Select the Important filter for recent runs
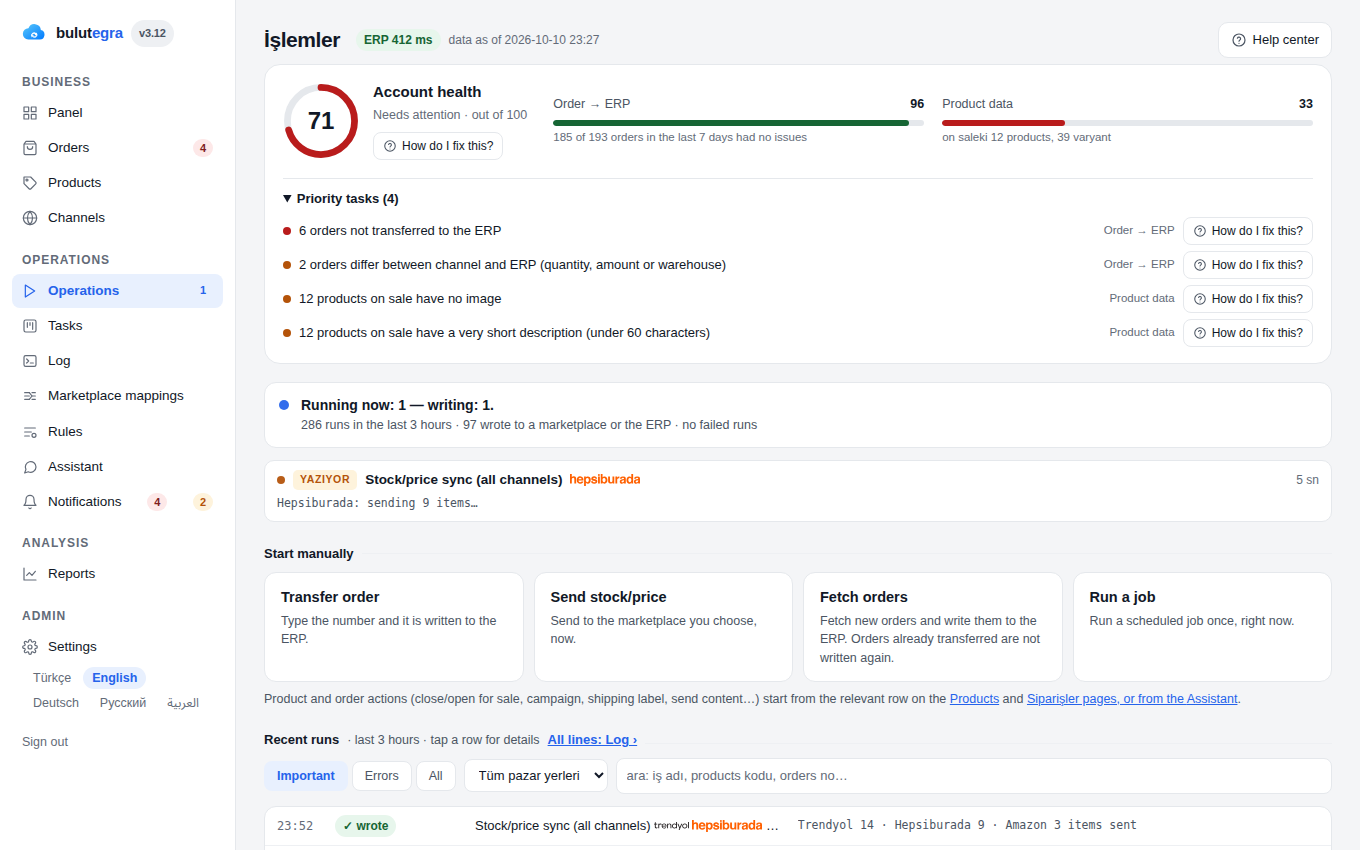Viewport: 1360px width, 850px height. 306,776
